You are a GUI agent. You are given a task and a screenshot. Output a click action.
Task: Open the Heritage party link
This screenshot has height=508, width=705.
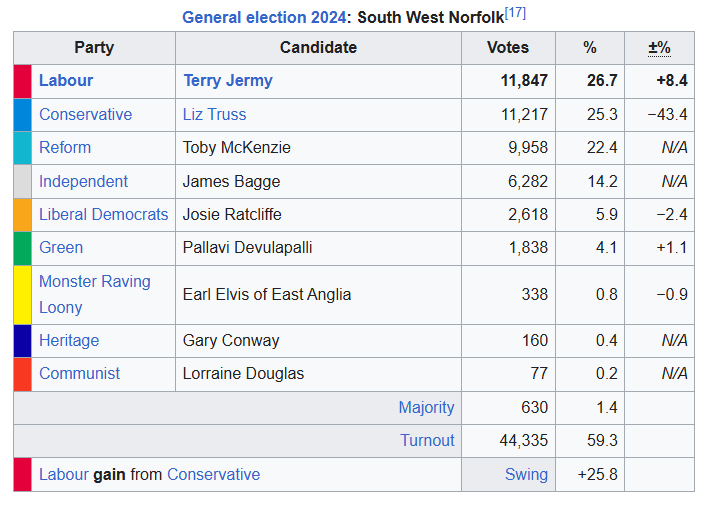[69, 340]
